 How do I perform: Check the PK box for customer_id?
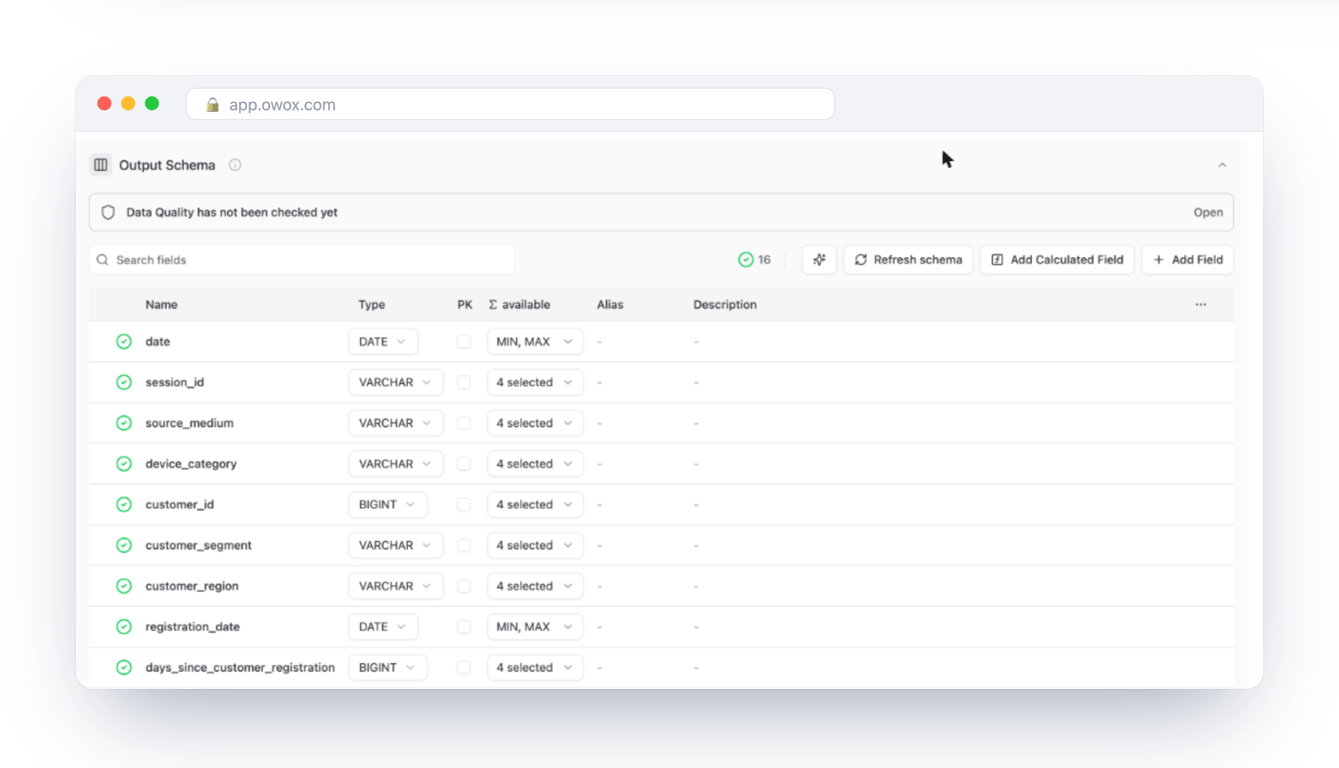(464, 505)
